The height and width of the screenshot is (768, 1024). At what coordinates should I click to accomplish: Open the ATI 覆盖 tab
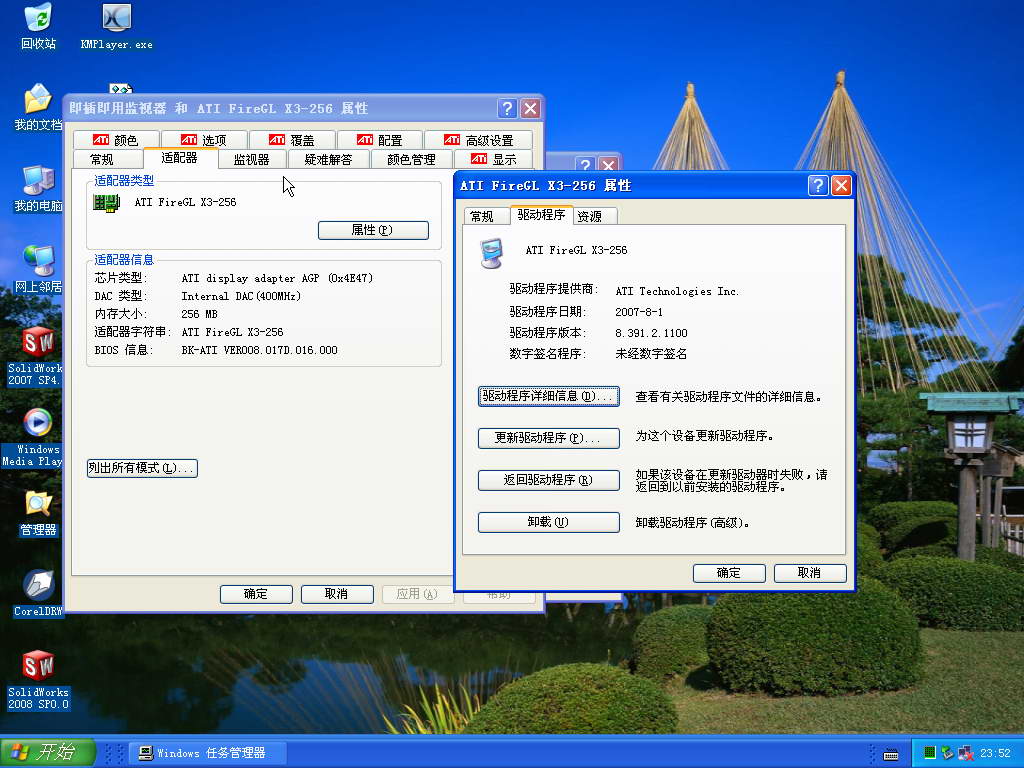point(292,140)
